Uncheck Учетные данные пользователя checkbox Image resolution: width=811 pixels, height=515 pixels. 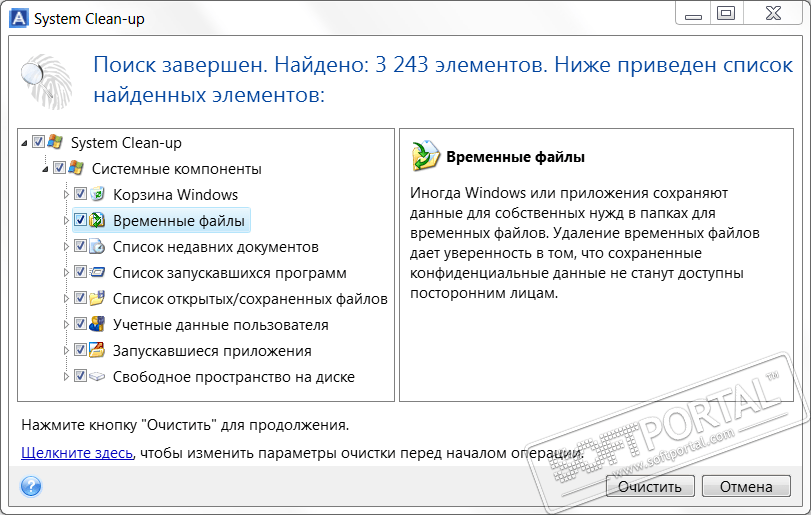[80, 324]
